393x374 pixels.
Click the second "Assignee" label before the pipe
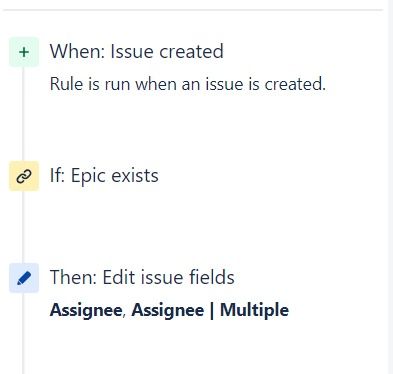pos(168,310)
